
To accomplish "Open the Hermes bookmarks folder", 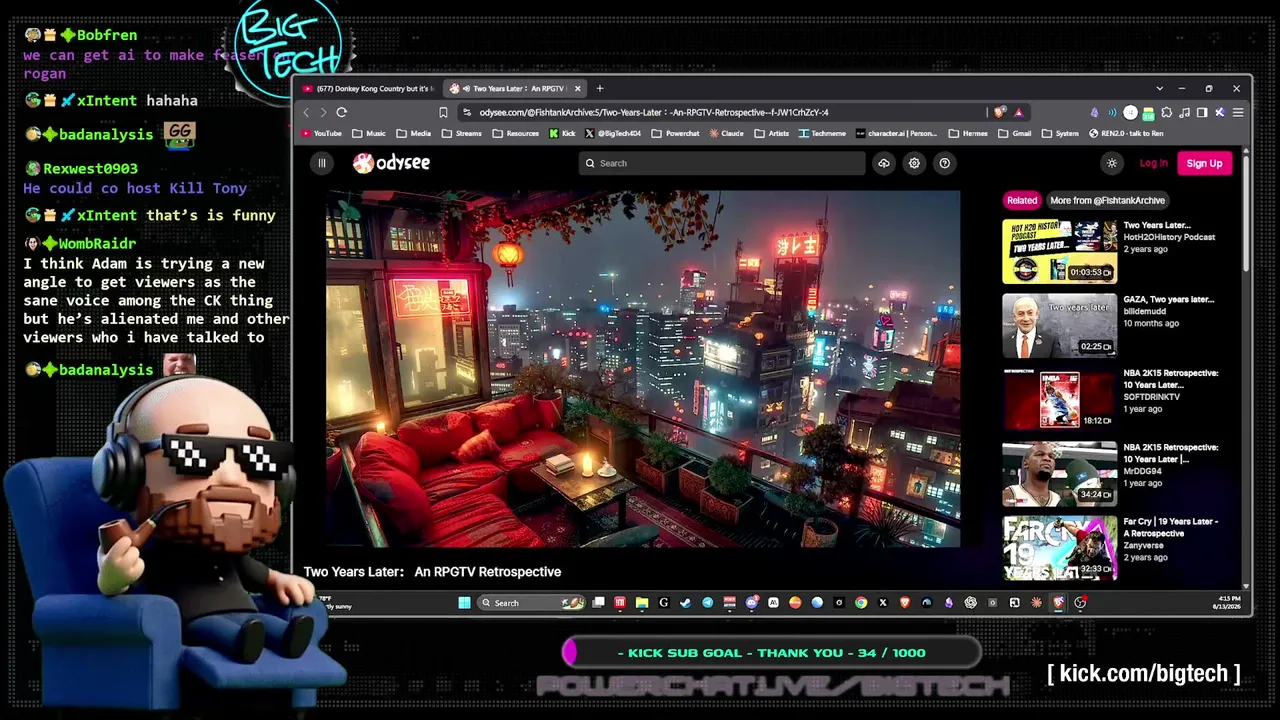I will (968, 133).
